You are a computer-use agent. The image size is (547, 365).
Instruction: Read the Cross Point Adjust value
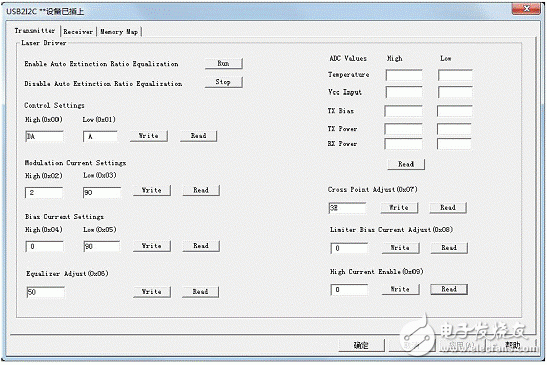[x=448, y=208]
